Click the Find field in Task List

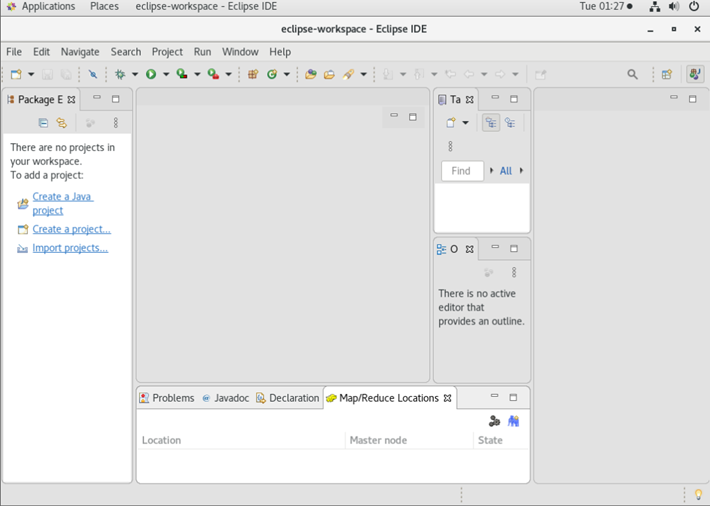(x=463, y=171)
